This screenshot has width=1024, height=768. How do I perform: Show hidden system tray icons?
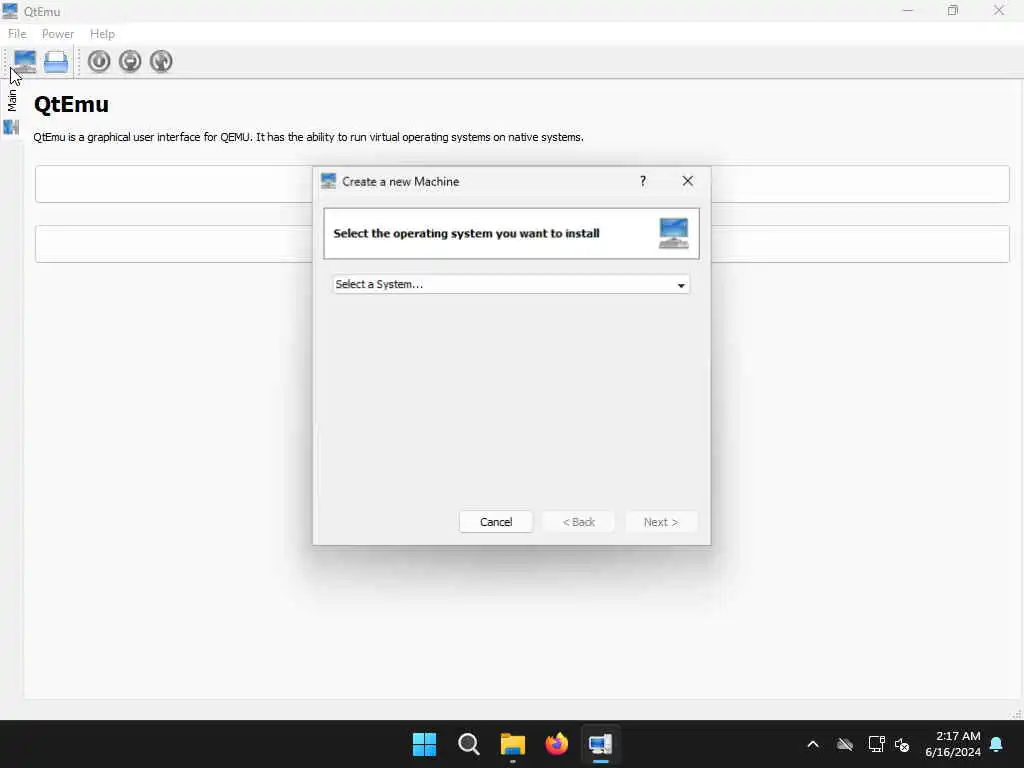tap(813, 744)
